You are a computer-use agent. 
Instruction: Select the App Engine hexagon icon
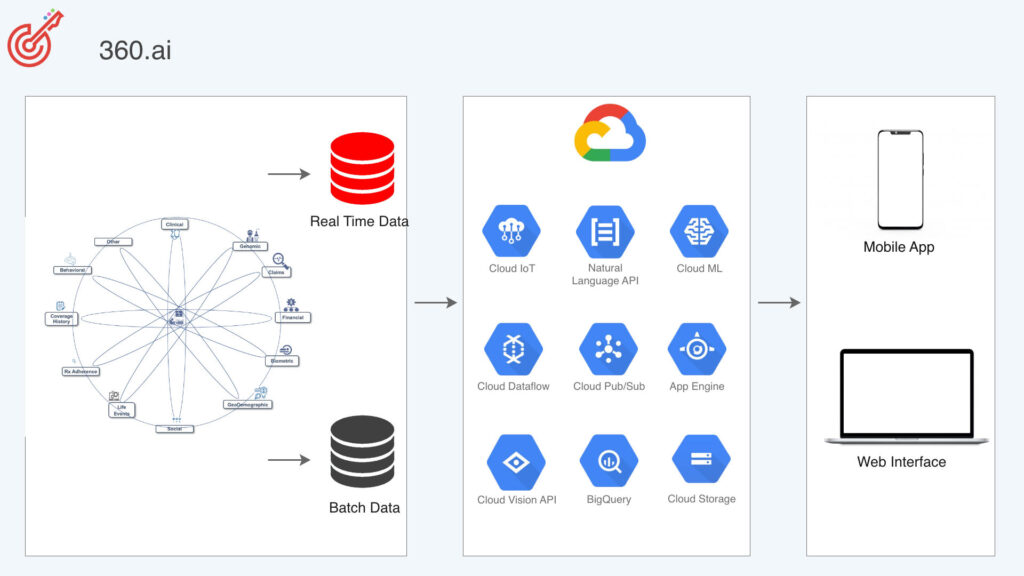point(697,349)
